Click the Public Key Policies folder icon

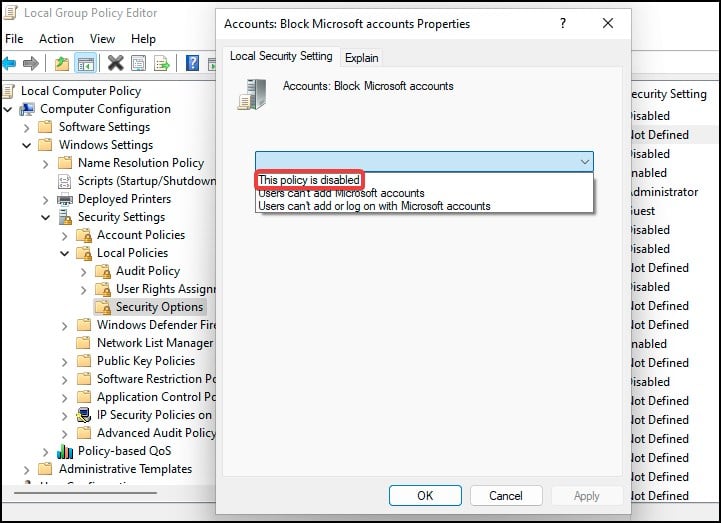(x=83, y=361)
